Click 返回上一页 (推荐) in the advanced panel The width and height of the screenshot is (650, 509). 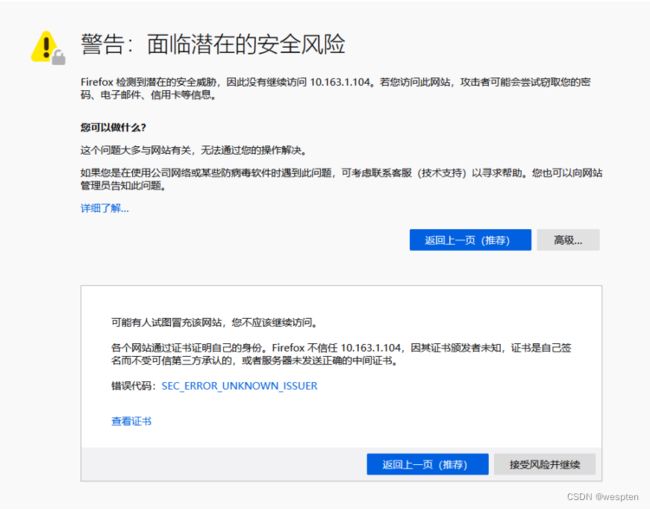coord(427,464)
